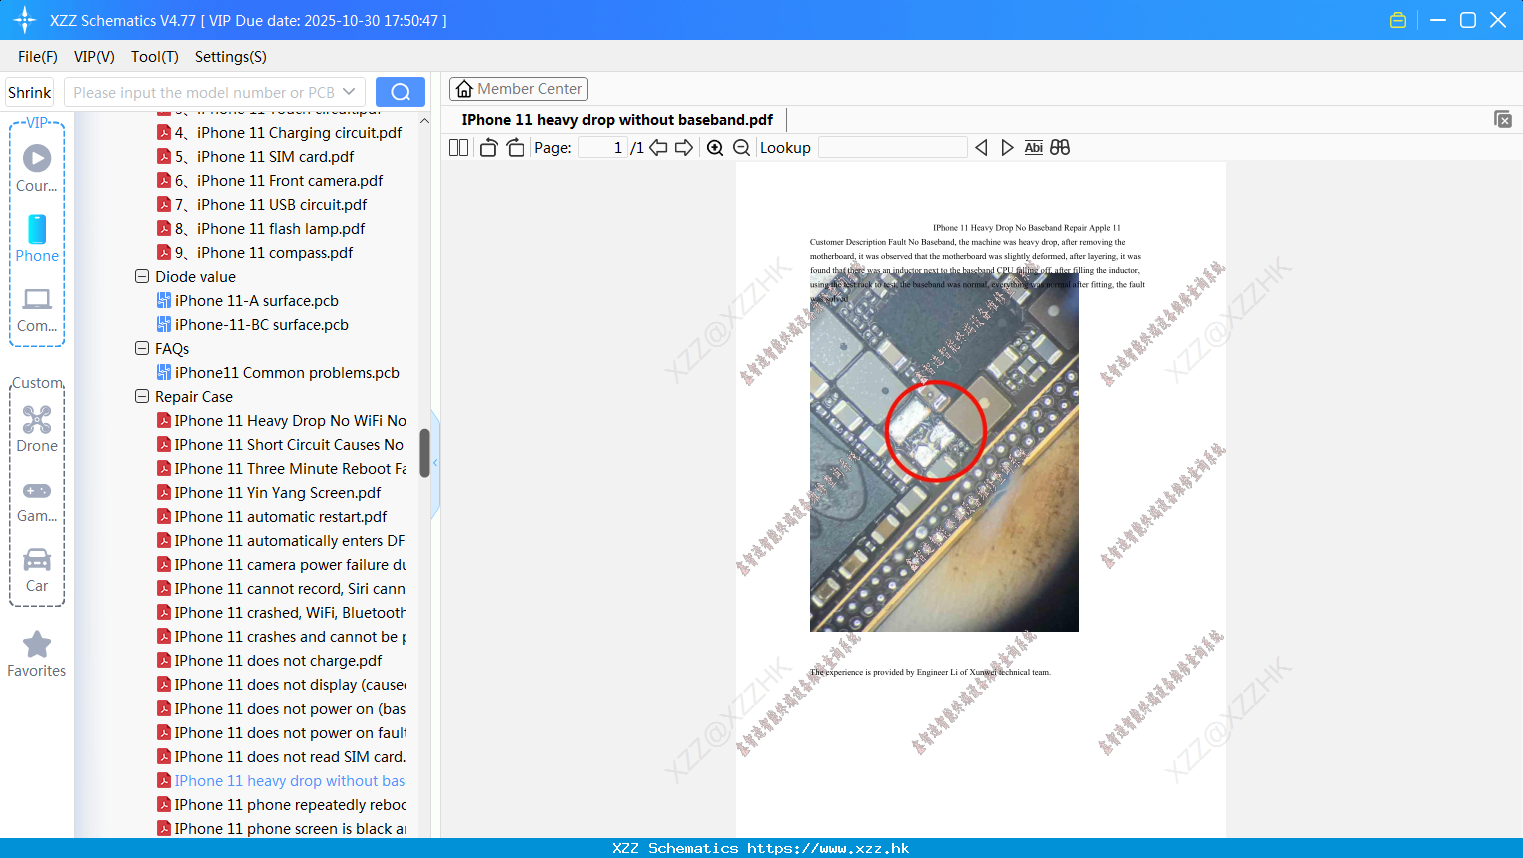The width and height of the screenshot is (1523, 858).
Task: Click the Lookup search text field
Action: click(x=893, y=148)
